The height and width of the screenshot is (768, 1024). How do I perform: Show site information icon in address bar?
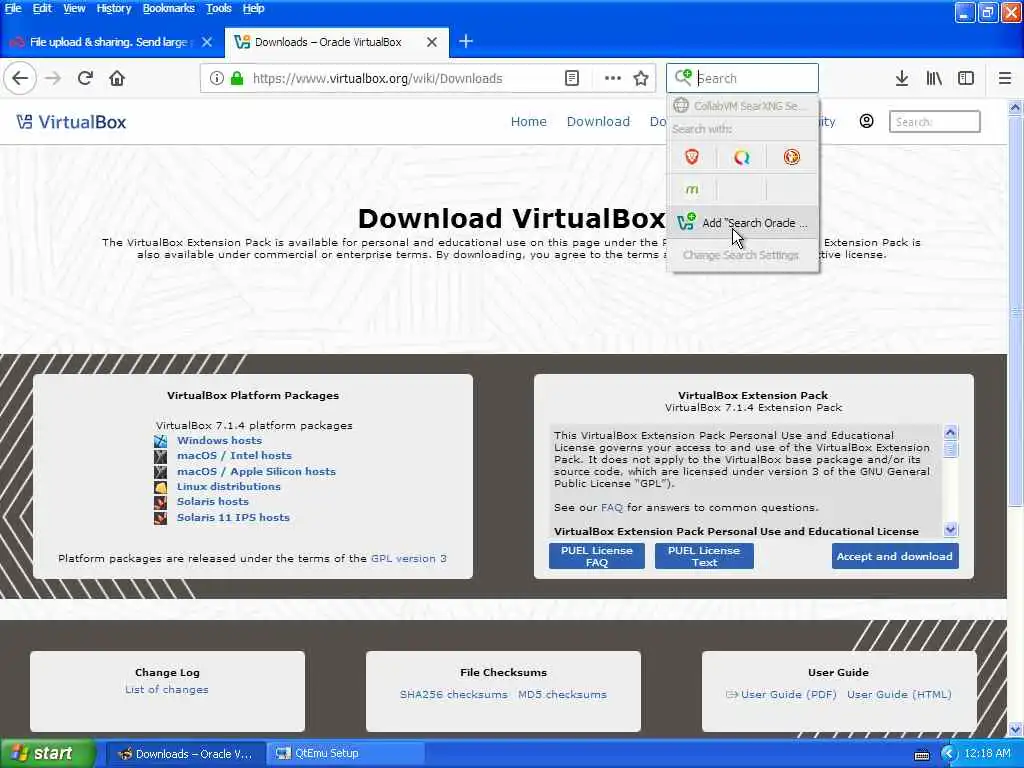click(217, 78)
